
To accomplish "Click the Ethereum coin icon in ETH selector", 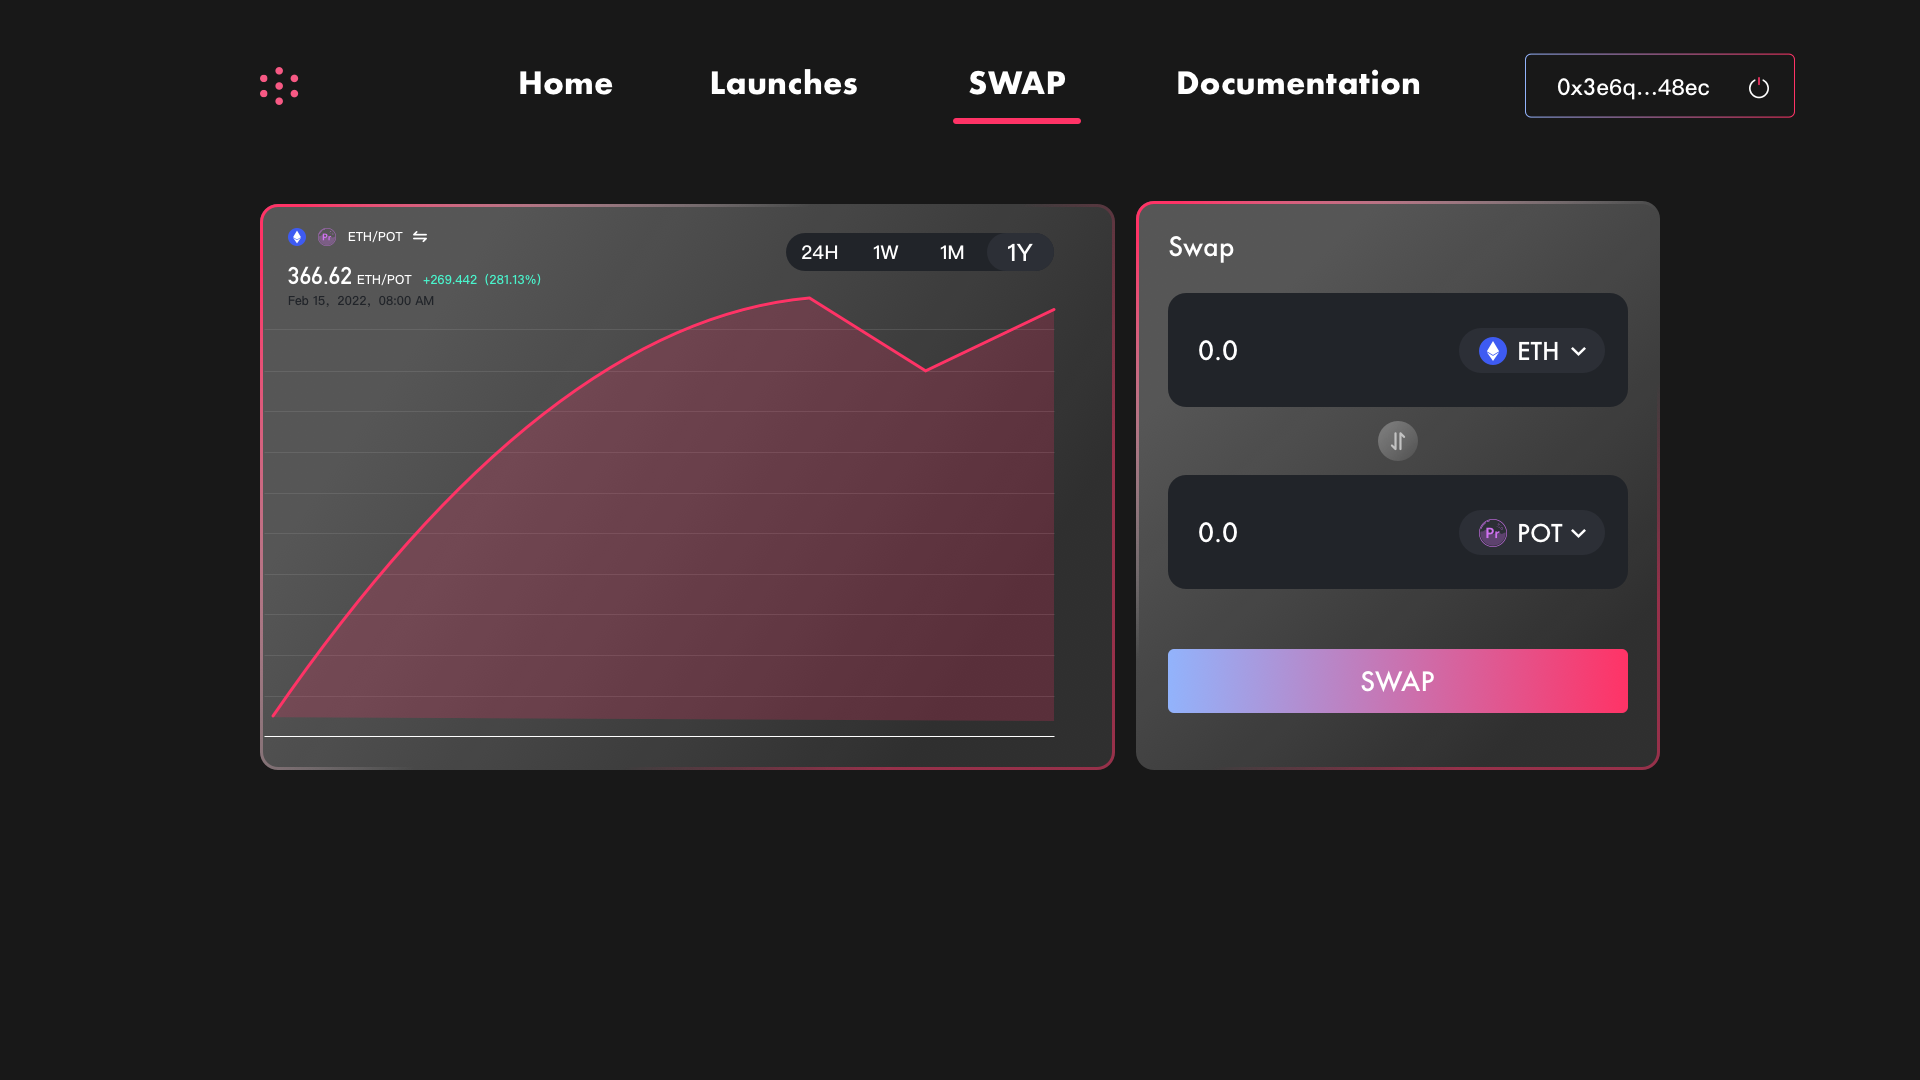I will 1492,351.
